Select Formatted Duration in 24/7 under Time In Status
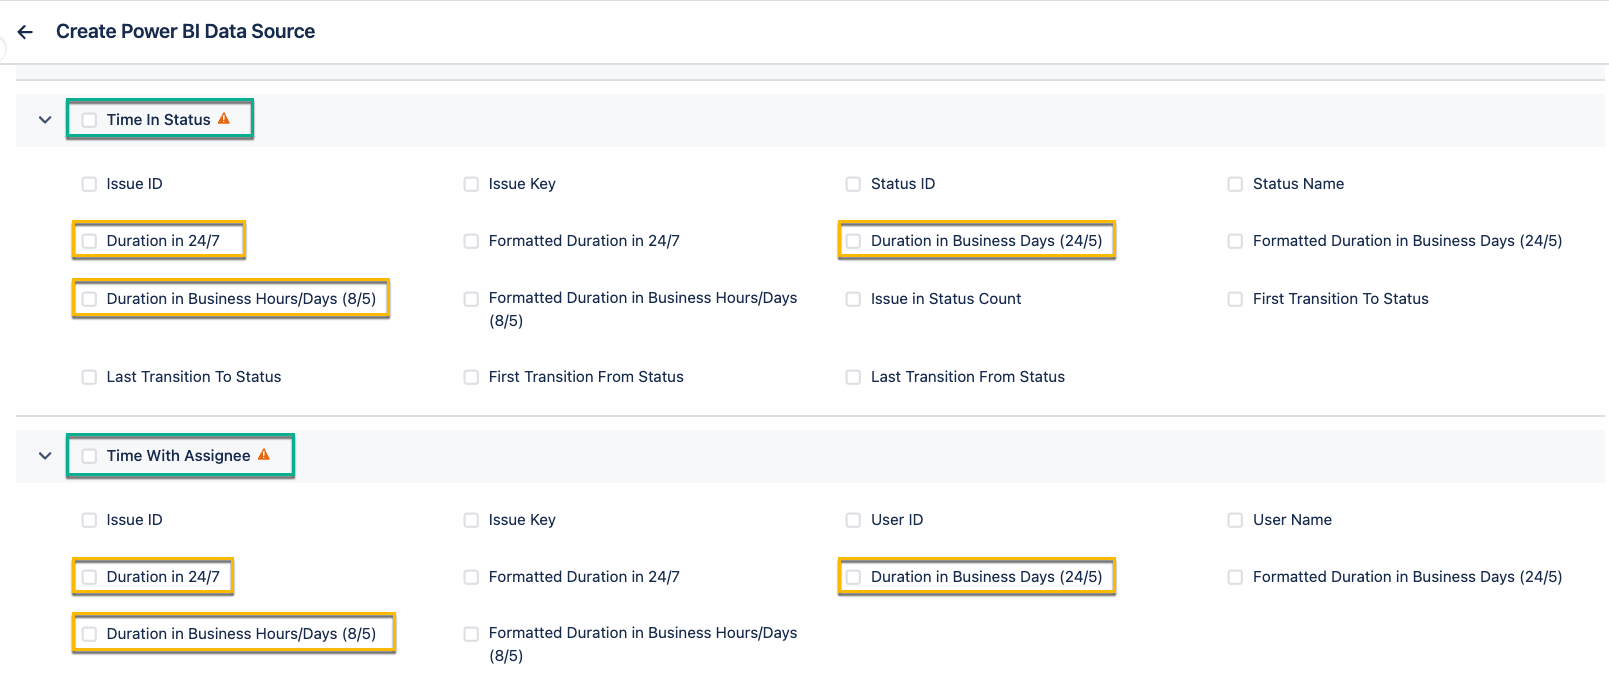This screenshot has width=1609, height=691. pos(471,241)
